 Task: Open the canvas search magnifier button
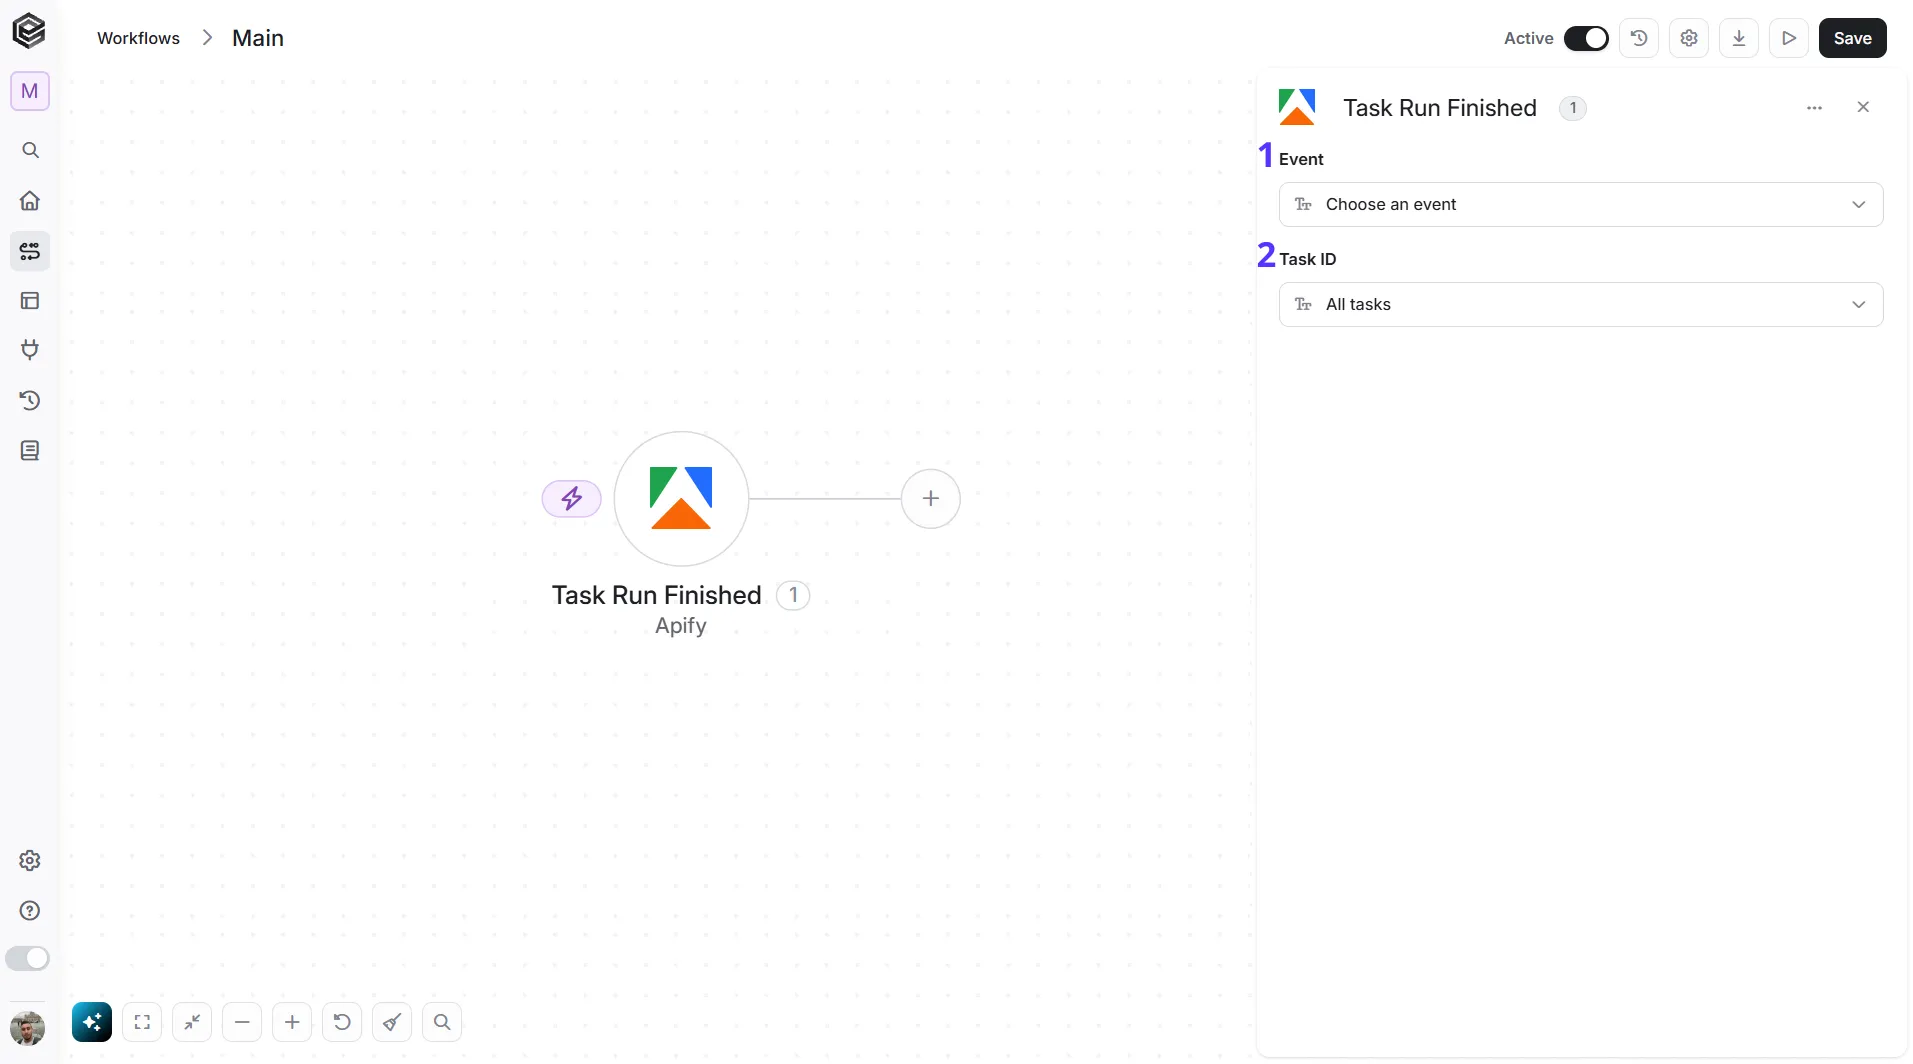pos(442,1022)
